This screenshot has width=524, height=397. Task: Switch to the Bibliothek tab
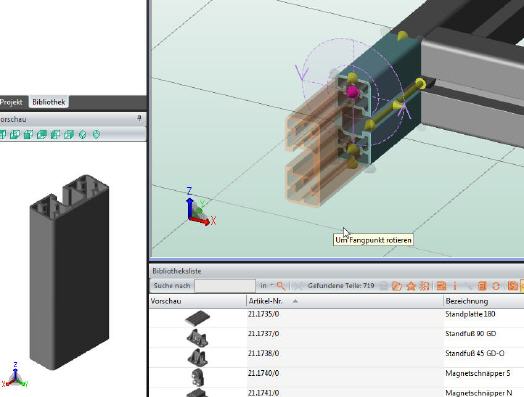(48, 102)
